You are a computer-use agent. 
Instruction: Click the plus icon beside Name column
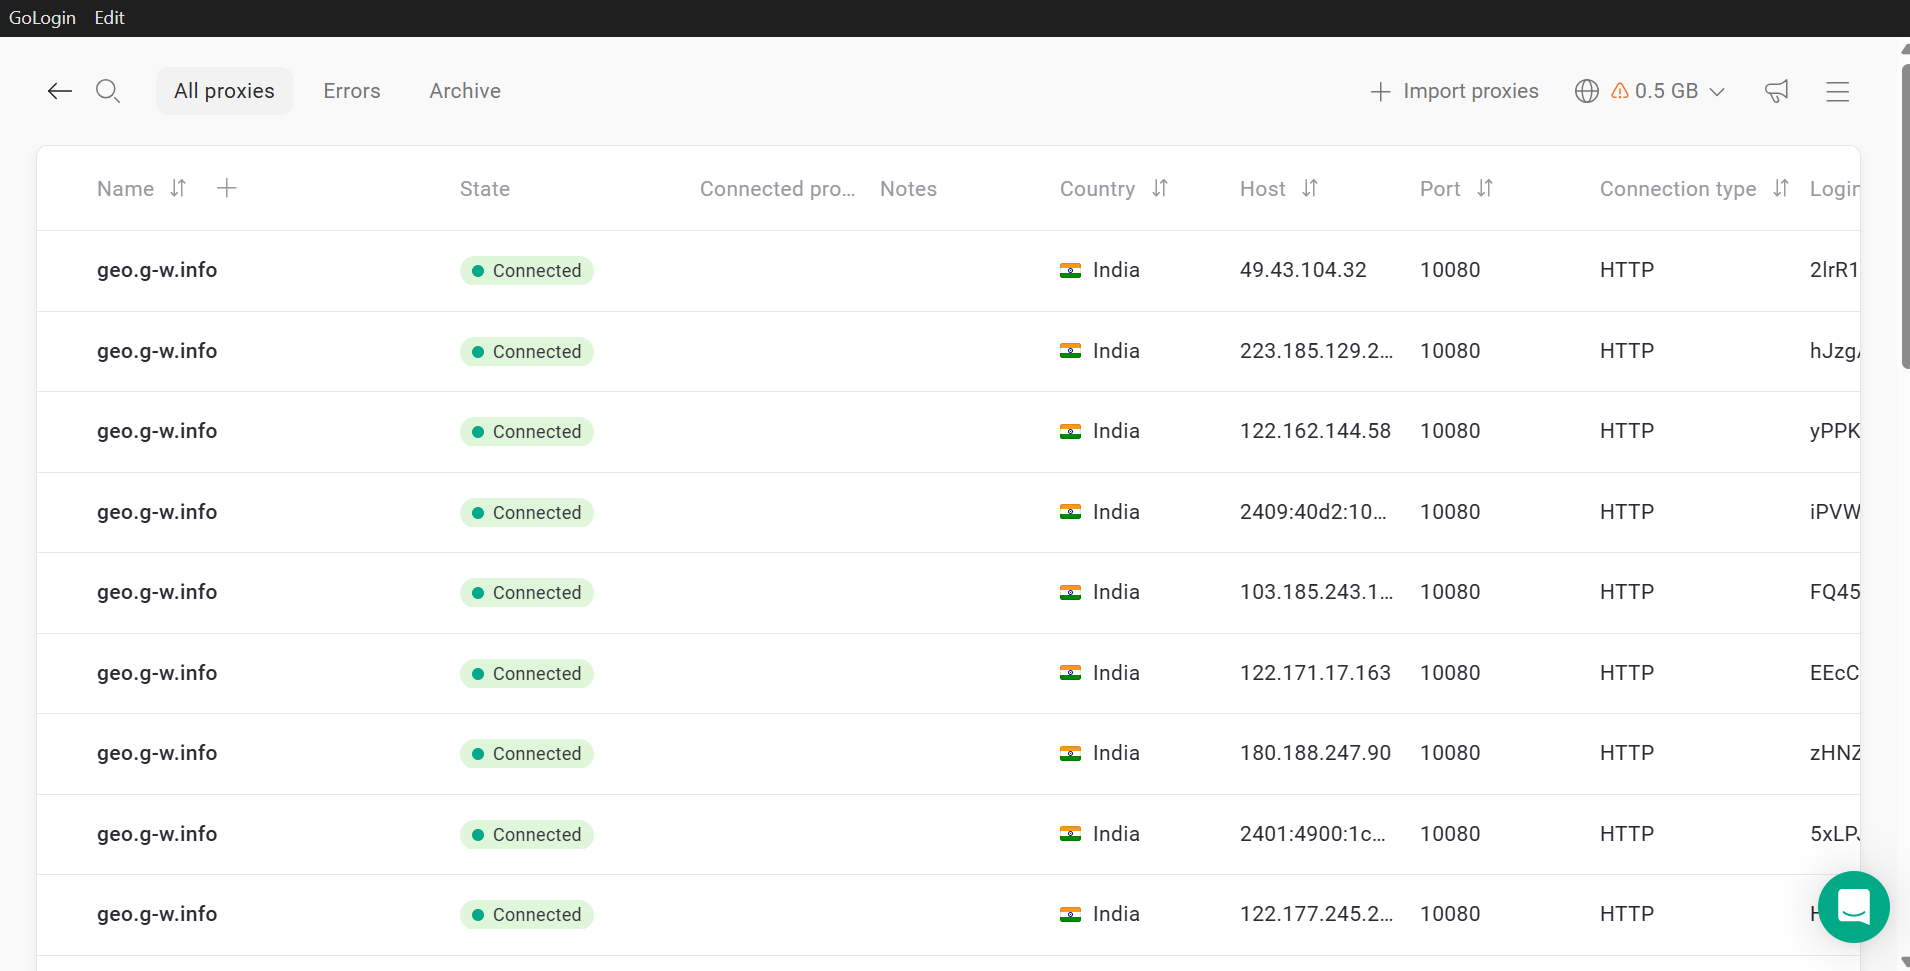227,188
